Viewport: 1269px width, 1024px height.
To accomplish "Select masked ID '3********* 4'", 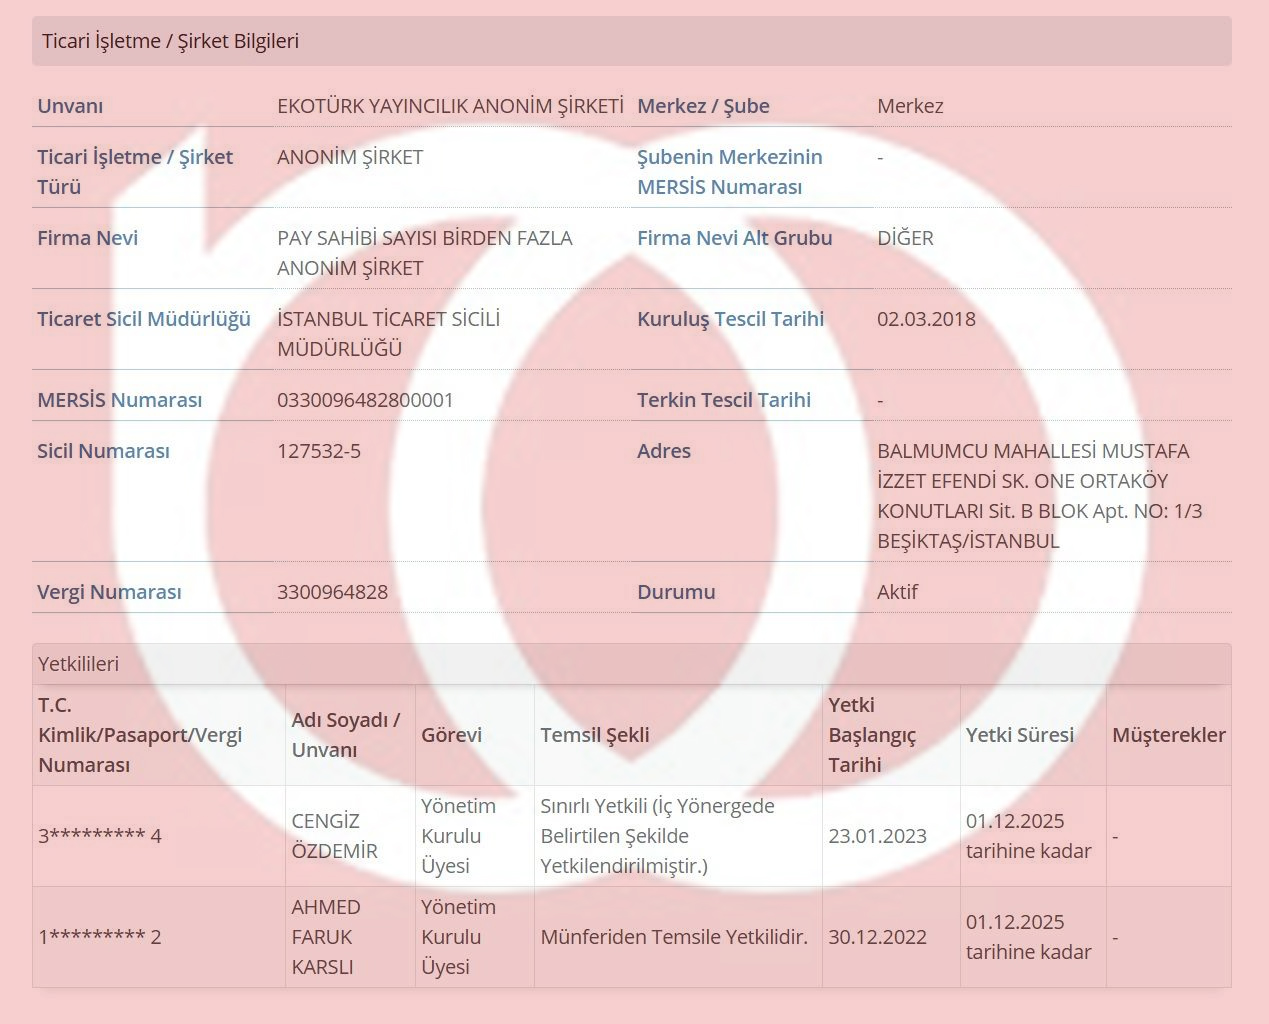I will (x=100, y=836).
